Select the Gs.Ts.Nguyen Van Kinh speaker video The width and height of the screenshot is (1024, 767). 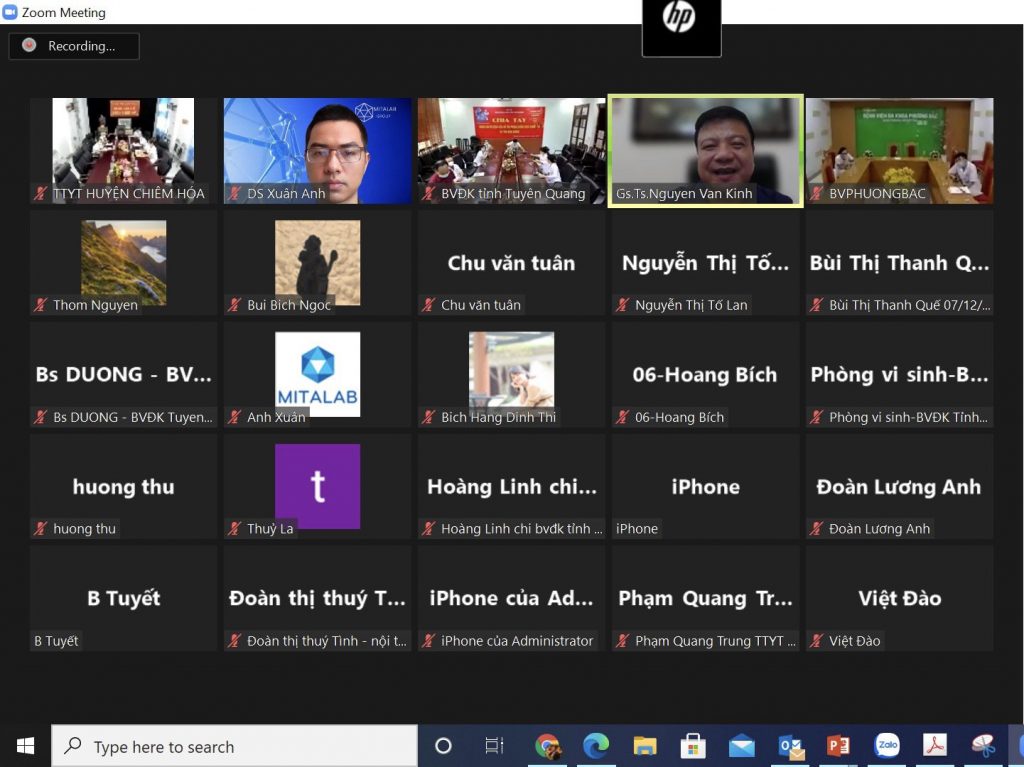pyautogui.click(x=705, y=151)
